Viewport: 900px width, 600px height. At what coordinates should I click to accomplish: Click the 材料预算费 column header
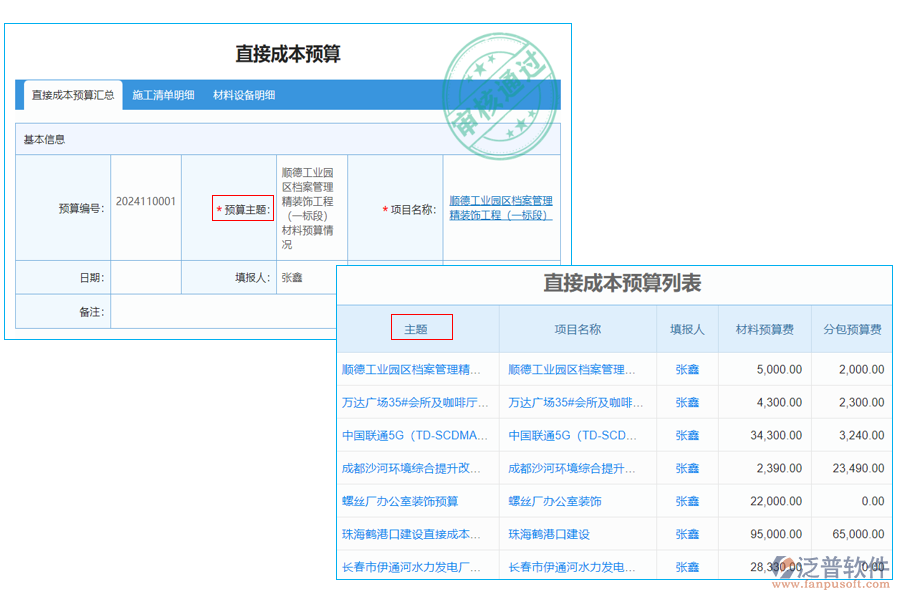766,328
